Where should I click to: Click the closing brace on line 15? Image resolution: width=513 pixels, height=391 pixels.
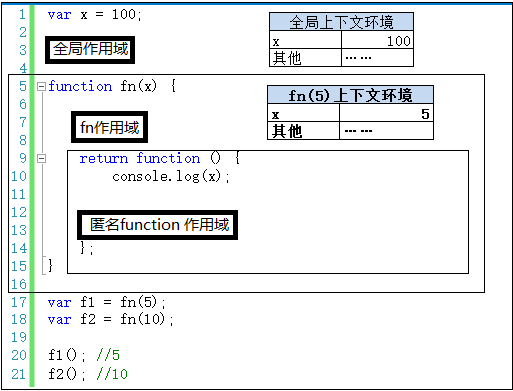pos(50,266)
